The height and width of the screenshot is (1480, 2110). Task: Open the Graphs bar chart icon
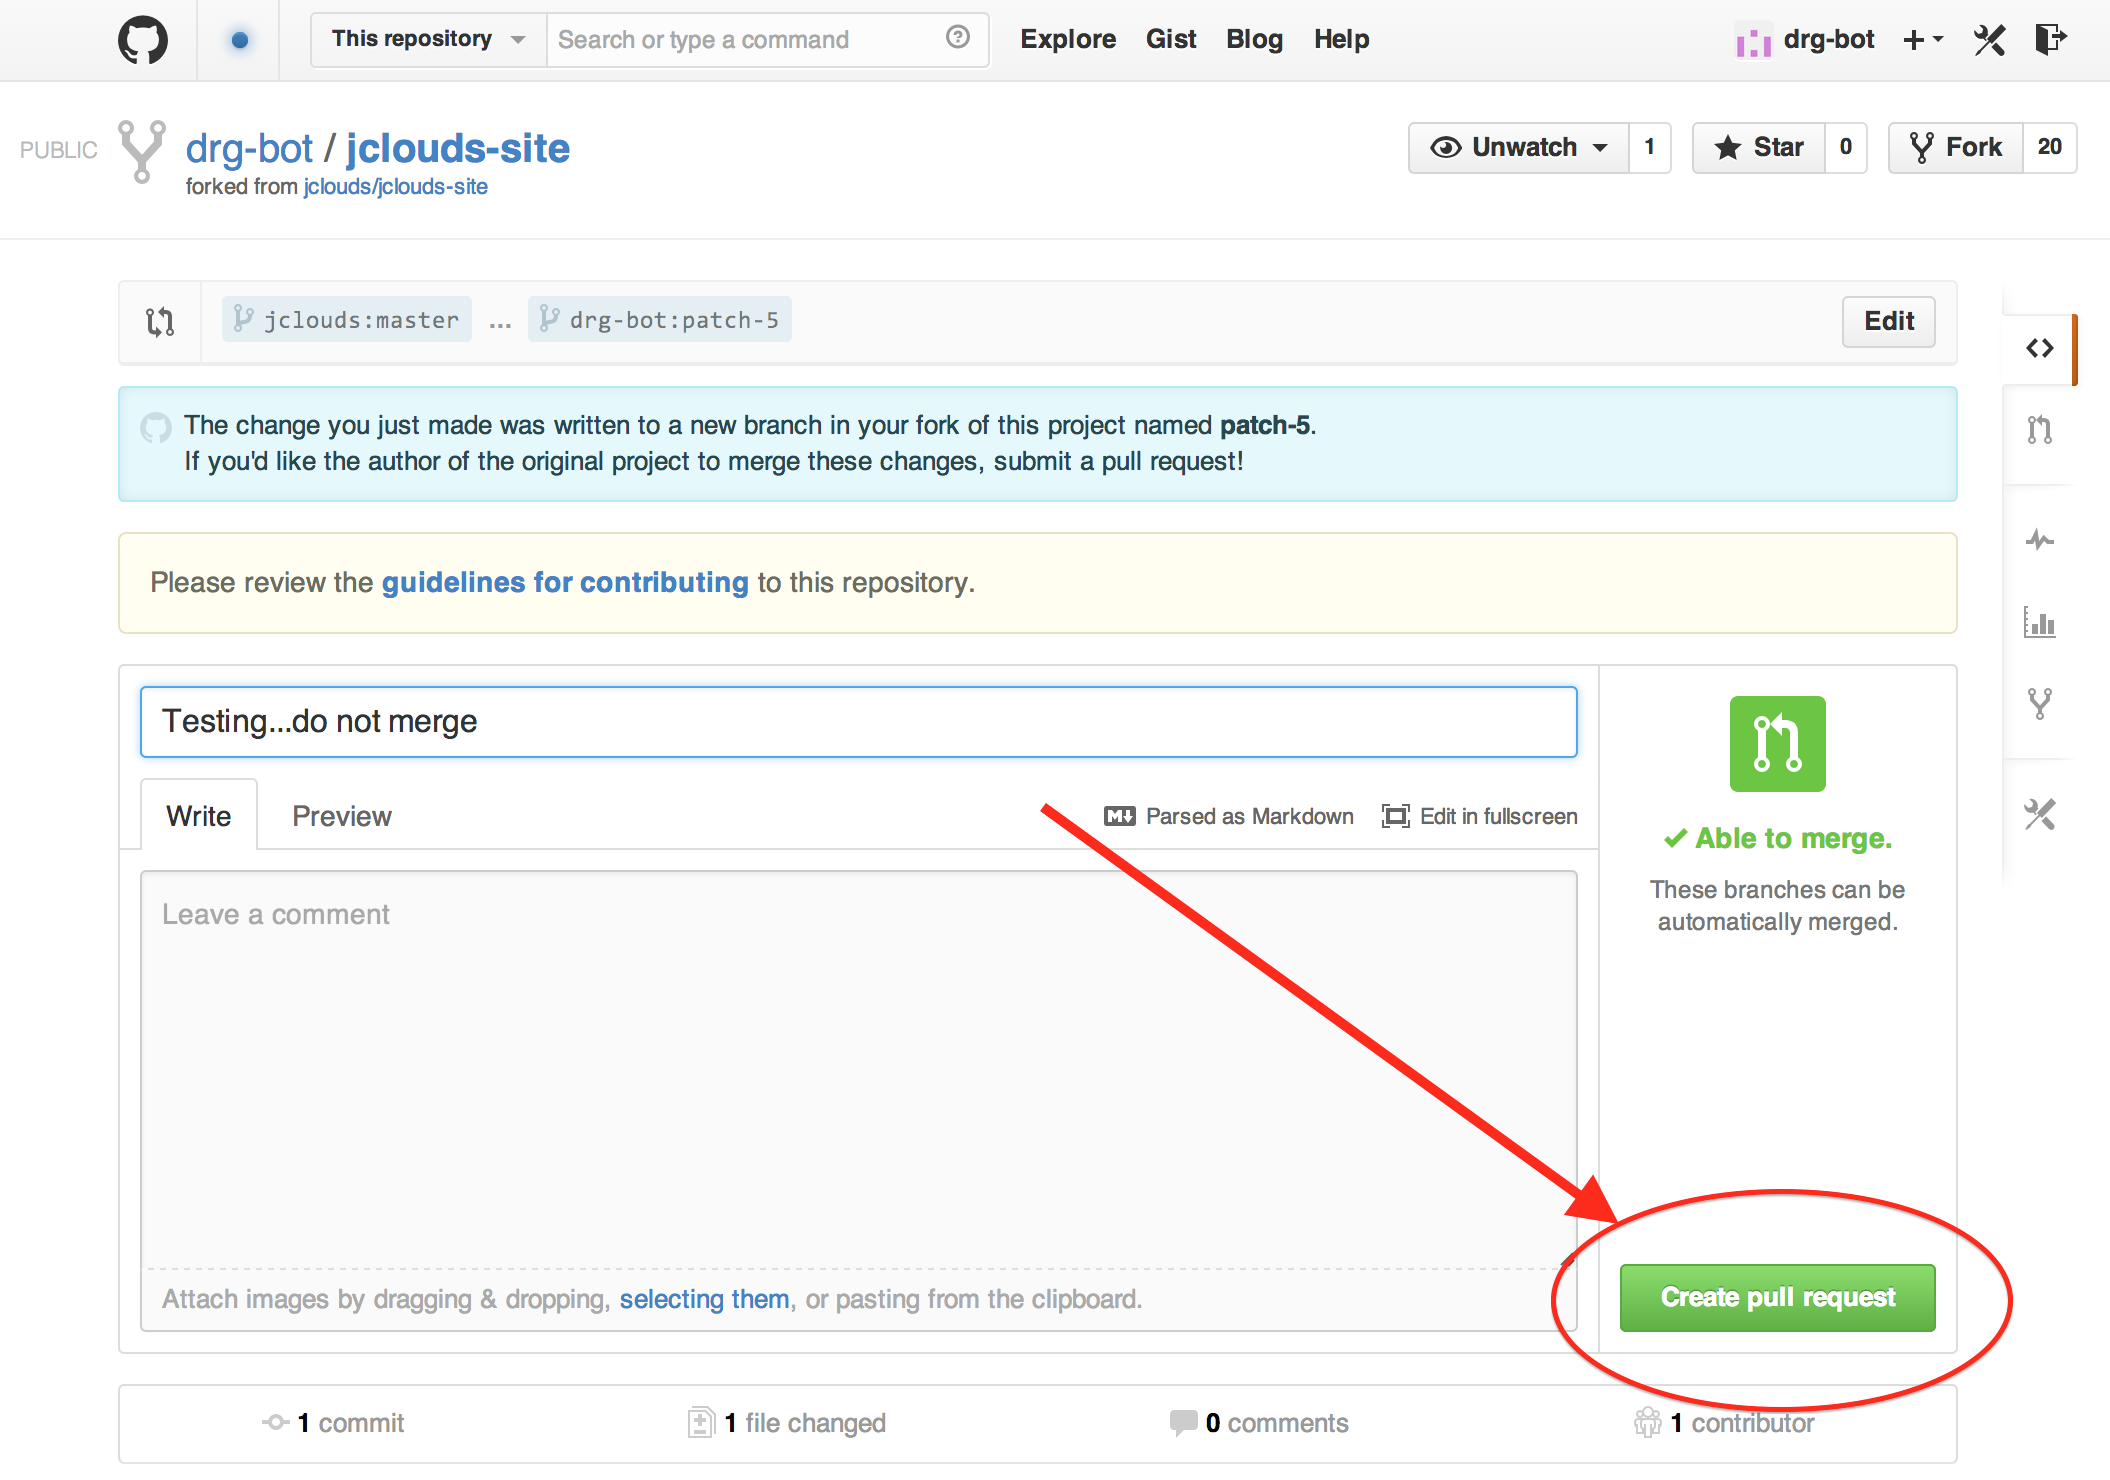click(2039, 623)
